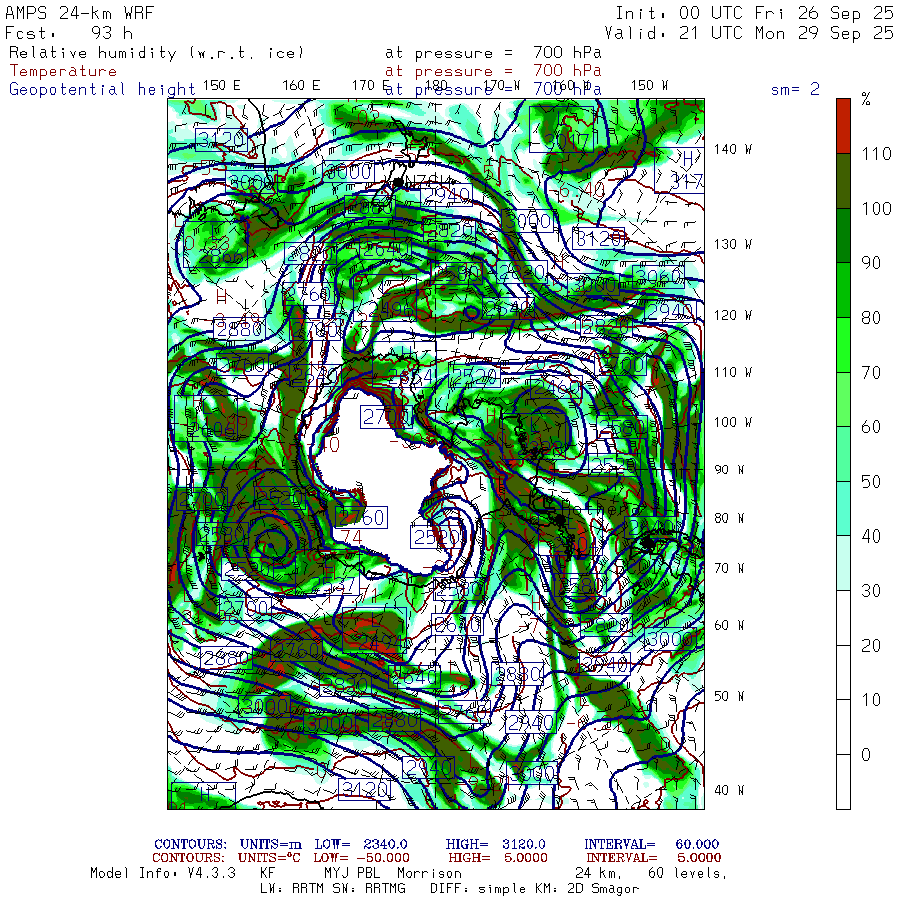The height and width of the screenshot is (900, 900).
Task: Click the red top segment of the color bar
Action: tap(843, 126)
